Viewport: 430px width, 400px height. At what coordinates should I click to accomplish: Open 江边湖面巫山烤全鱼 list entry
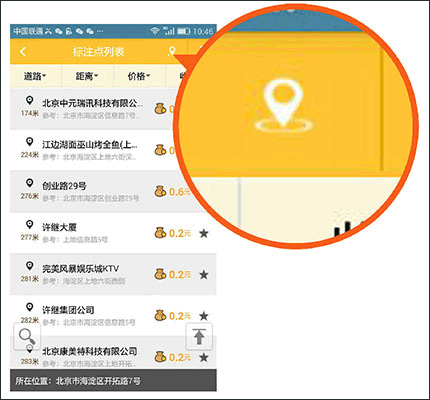[x=93, y=150]
